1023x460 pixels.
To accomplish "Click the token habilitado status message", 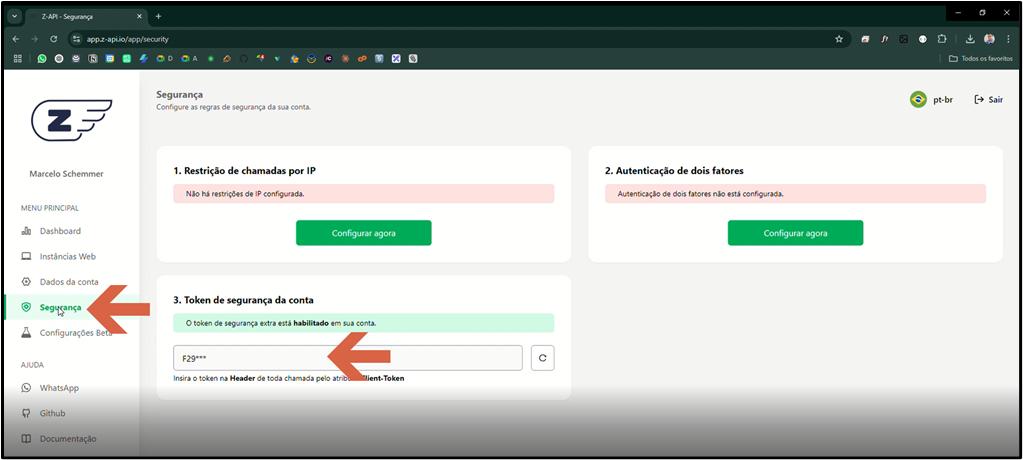I will 363,323.
